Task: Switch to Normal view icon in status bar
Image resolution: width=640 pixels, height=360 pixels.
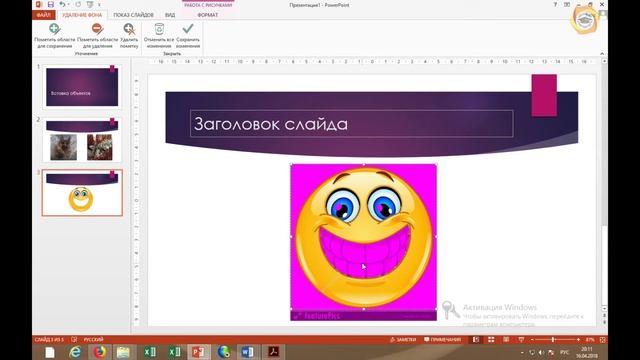Action: tap(476, 340)
